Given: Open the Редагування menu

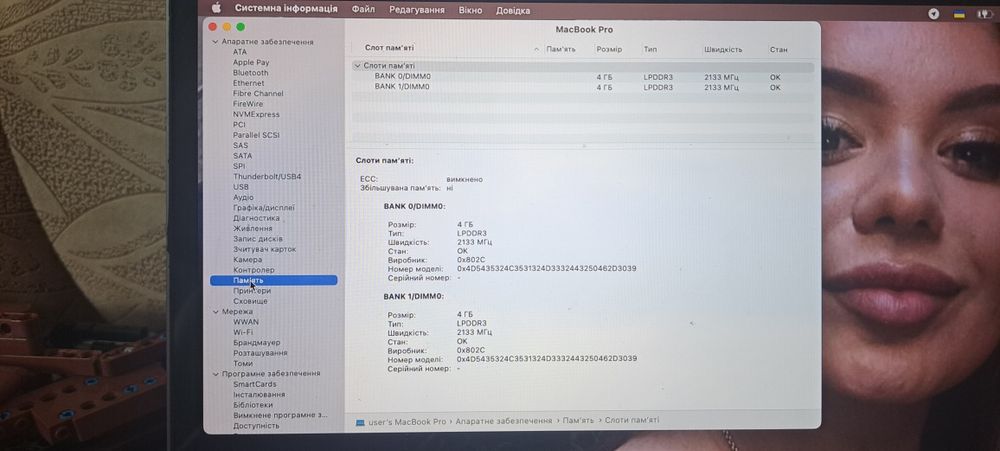Looking at the screenshot, I should point(416,10).
